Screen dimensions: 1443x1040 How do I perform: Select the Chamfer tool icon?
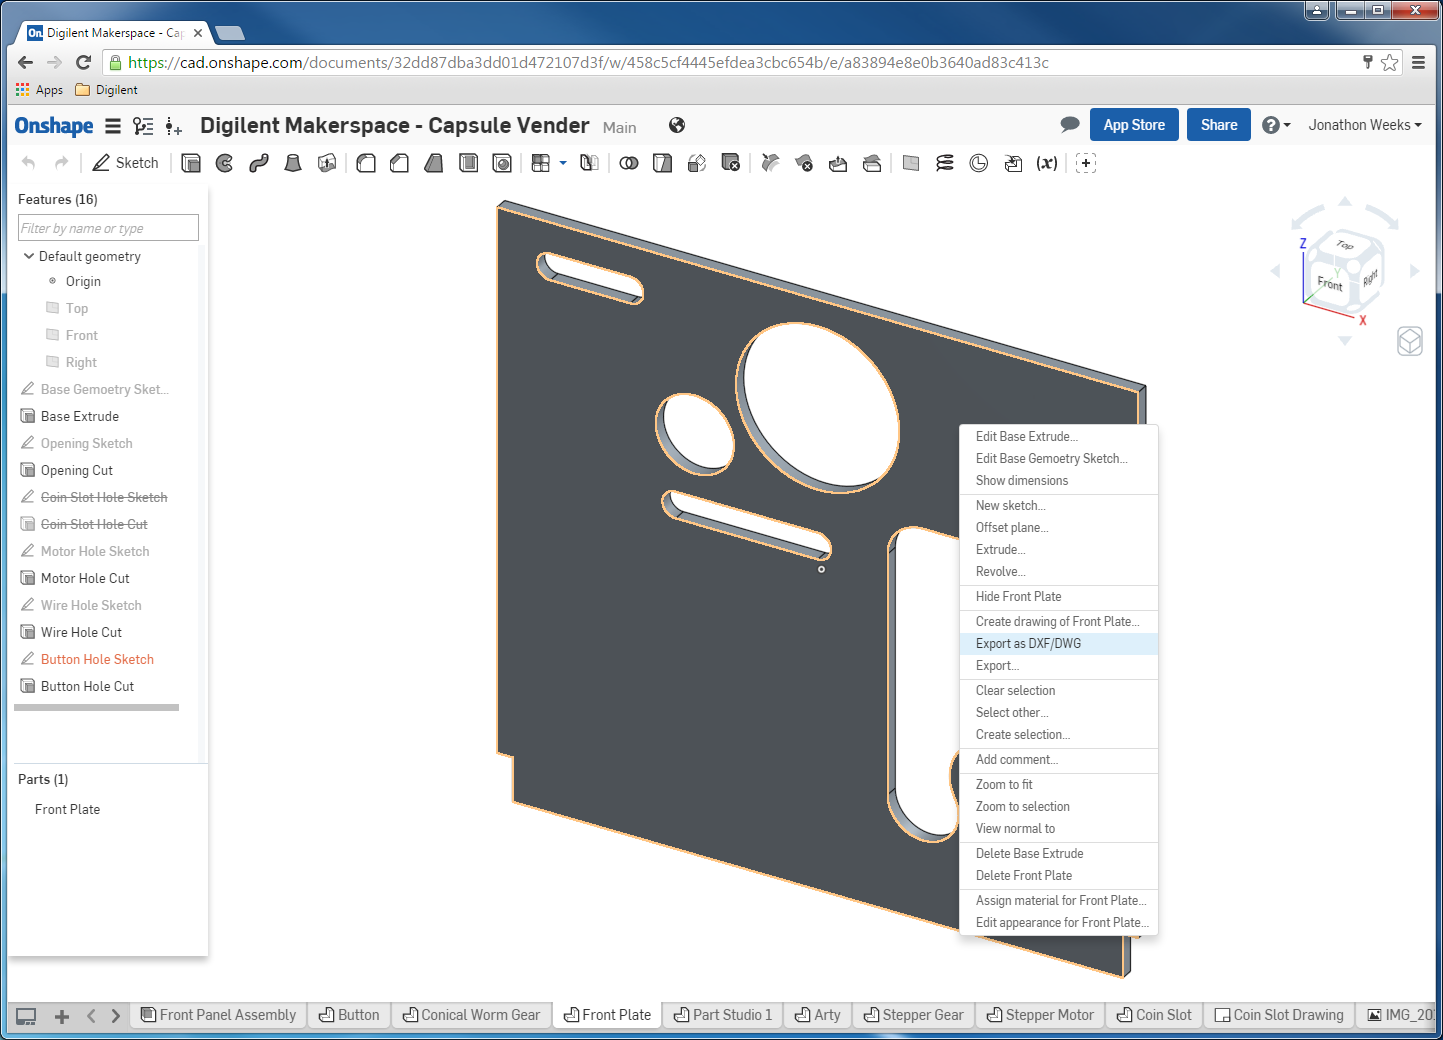click(x=400, y=163)
